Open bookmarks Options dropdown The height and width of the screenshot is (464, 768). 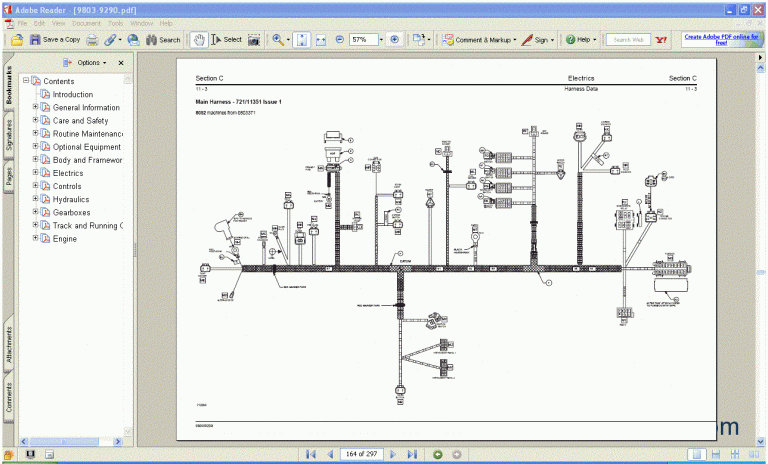tap(92, 63)
